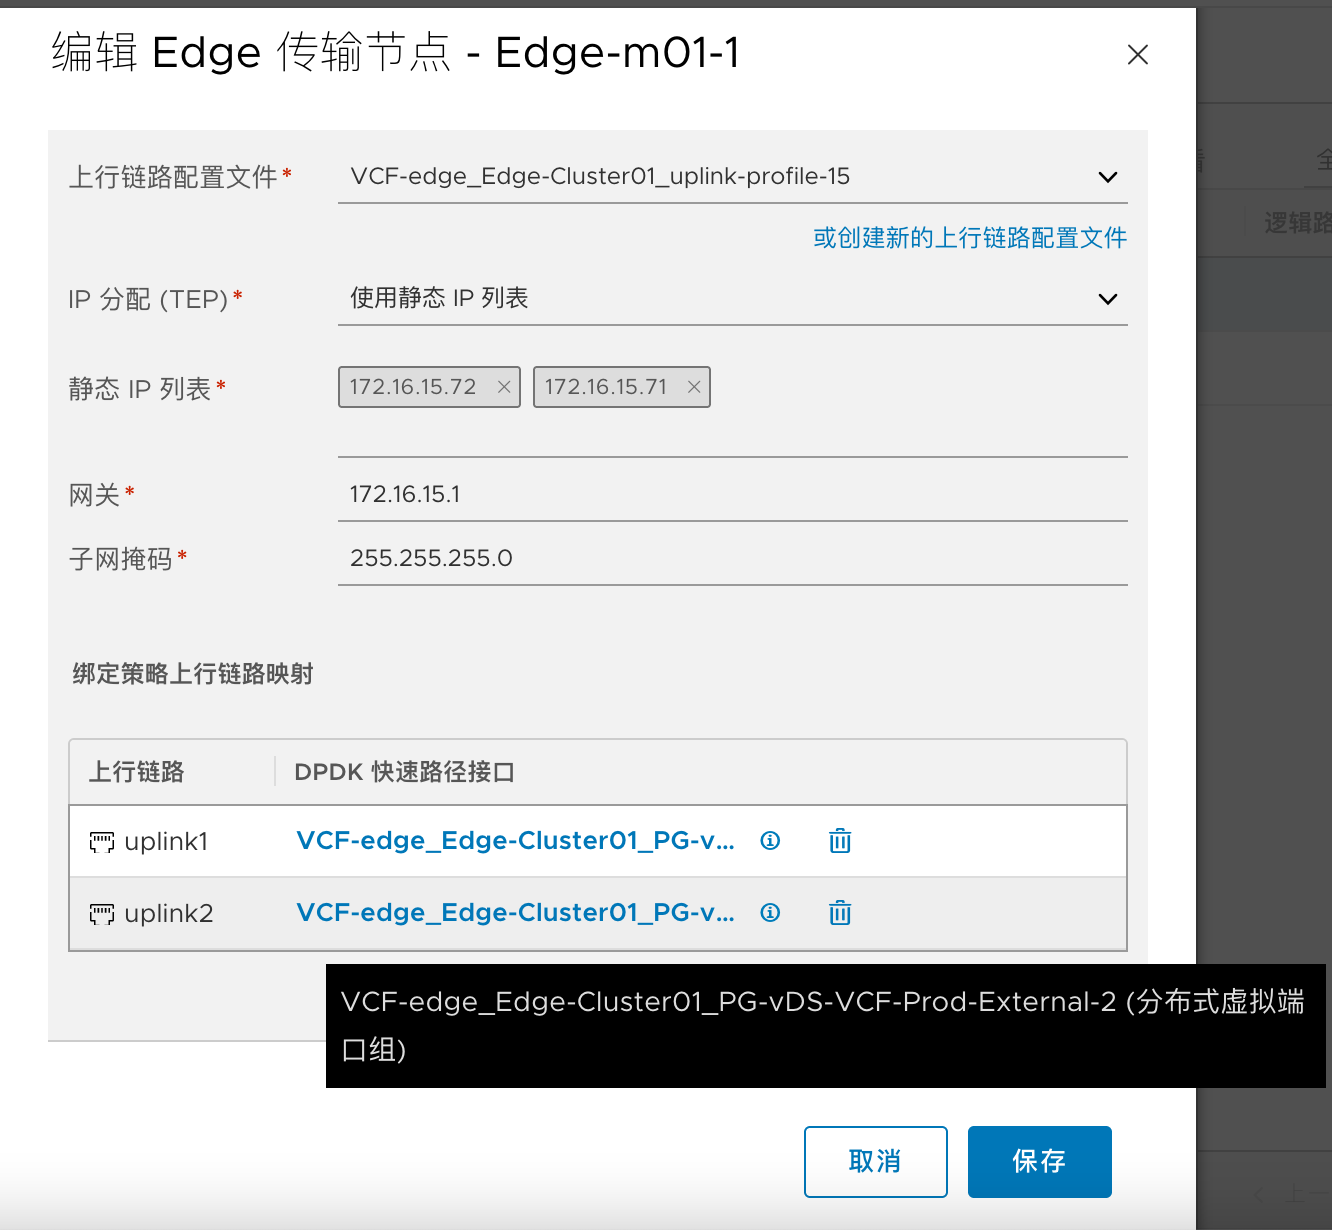Remove static IP 172.16.15.72 tag
1332x1230 pixels.
(x=504, y=387)
